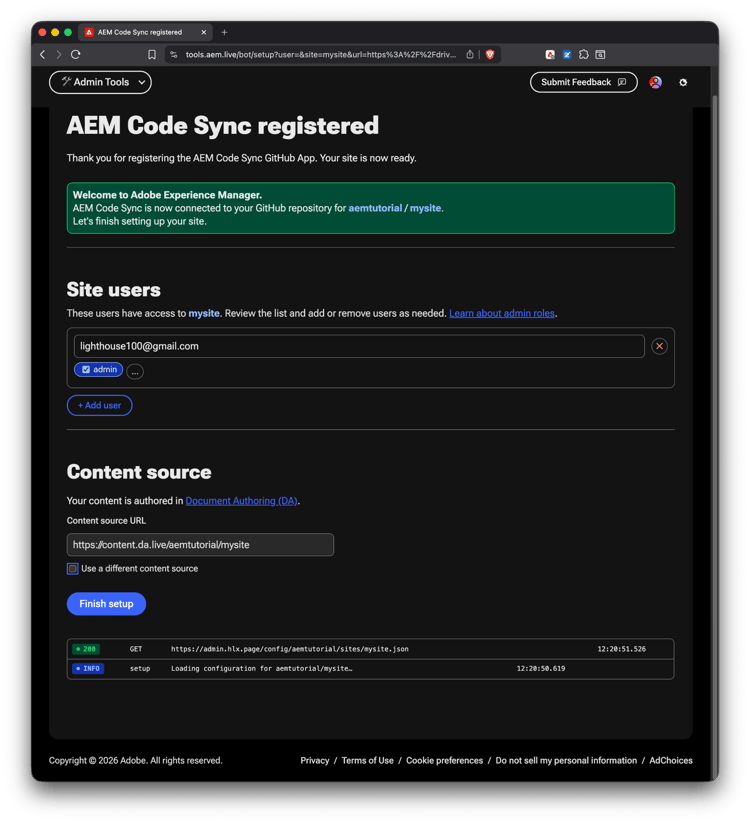The width and height of the screenshot is (750, 823).
Task: Toggle the theme icon in header
Action: coord(683,82)
